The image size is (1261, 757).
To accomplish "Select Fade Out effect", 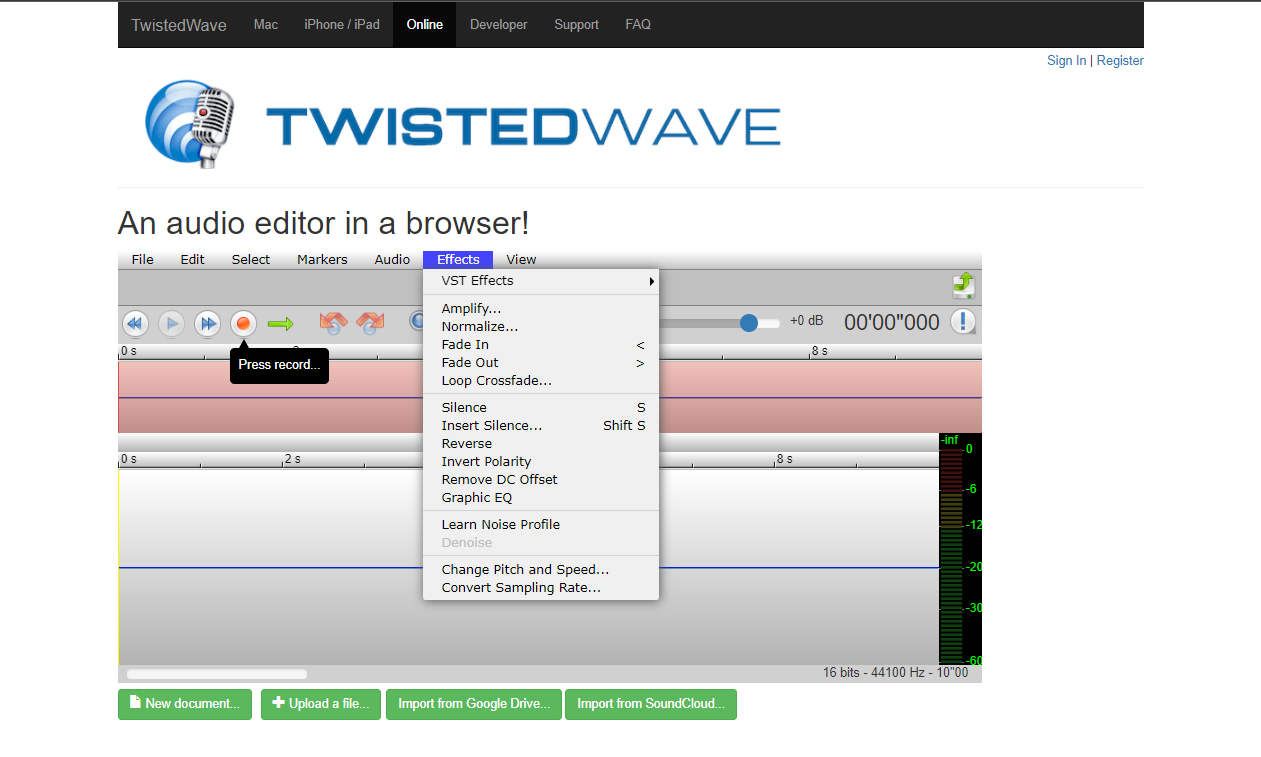I will (541, 363).
